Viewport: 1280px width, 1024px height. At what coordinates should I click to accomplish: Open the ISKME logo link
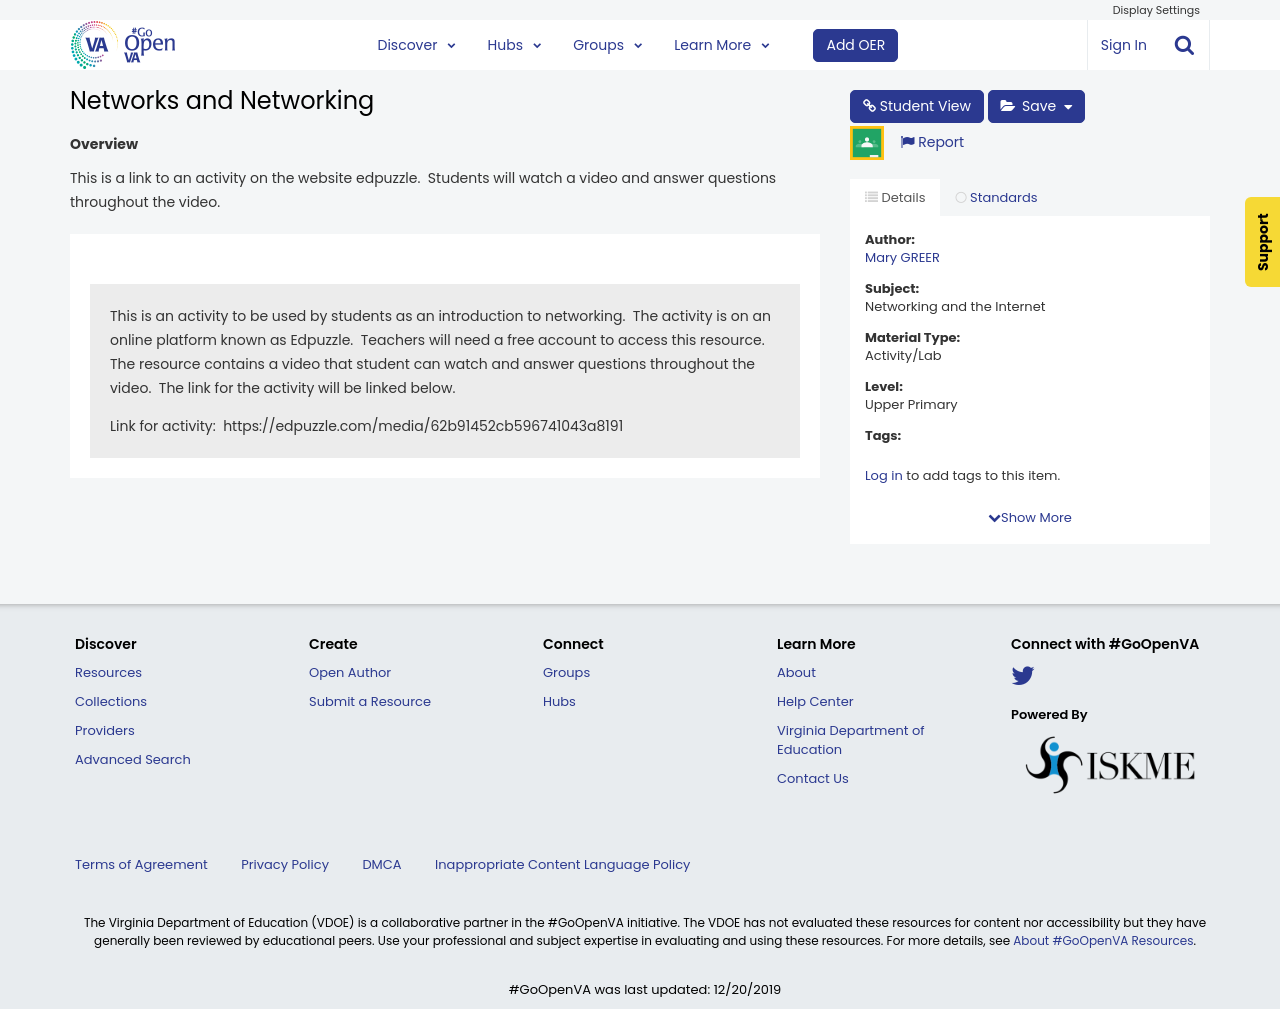1110,765
